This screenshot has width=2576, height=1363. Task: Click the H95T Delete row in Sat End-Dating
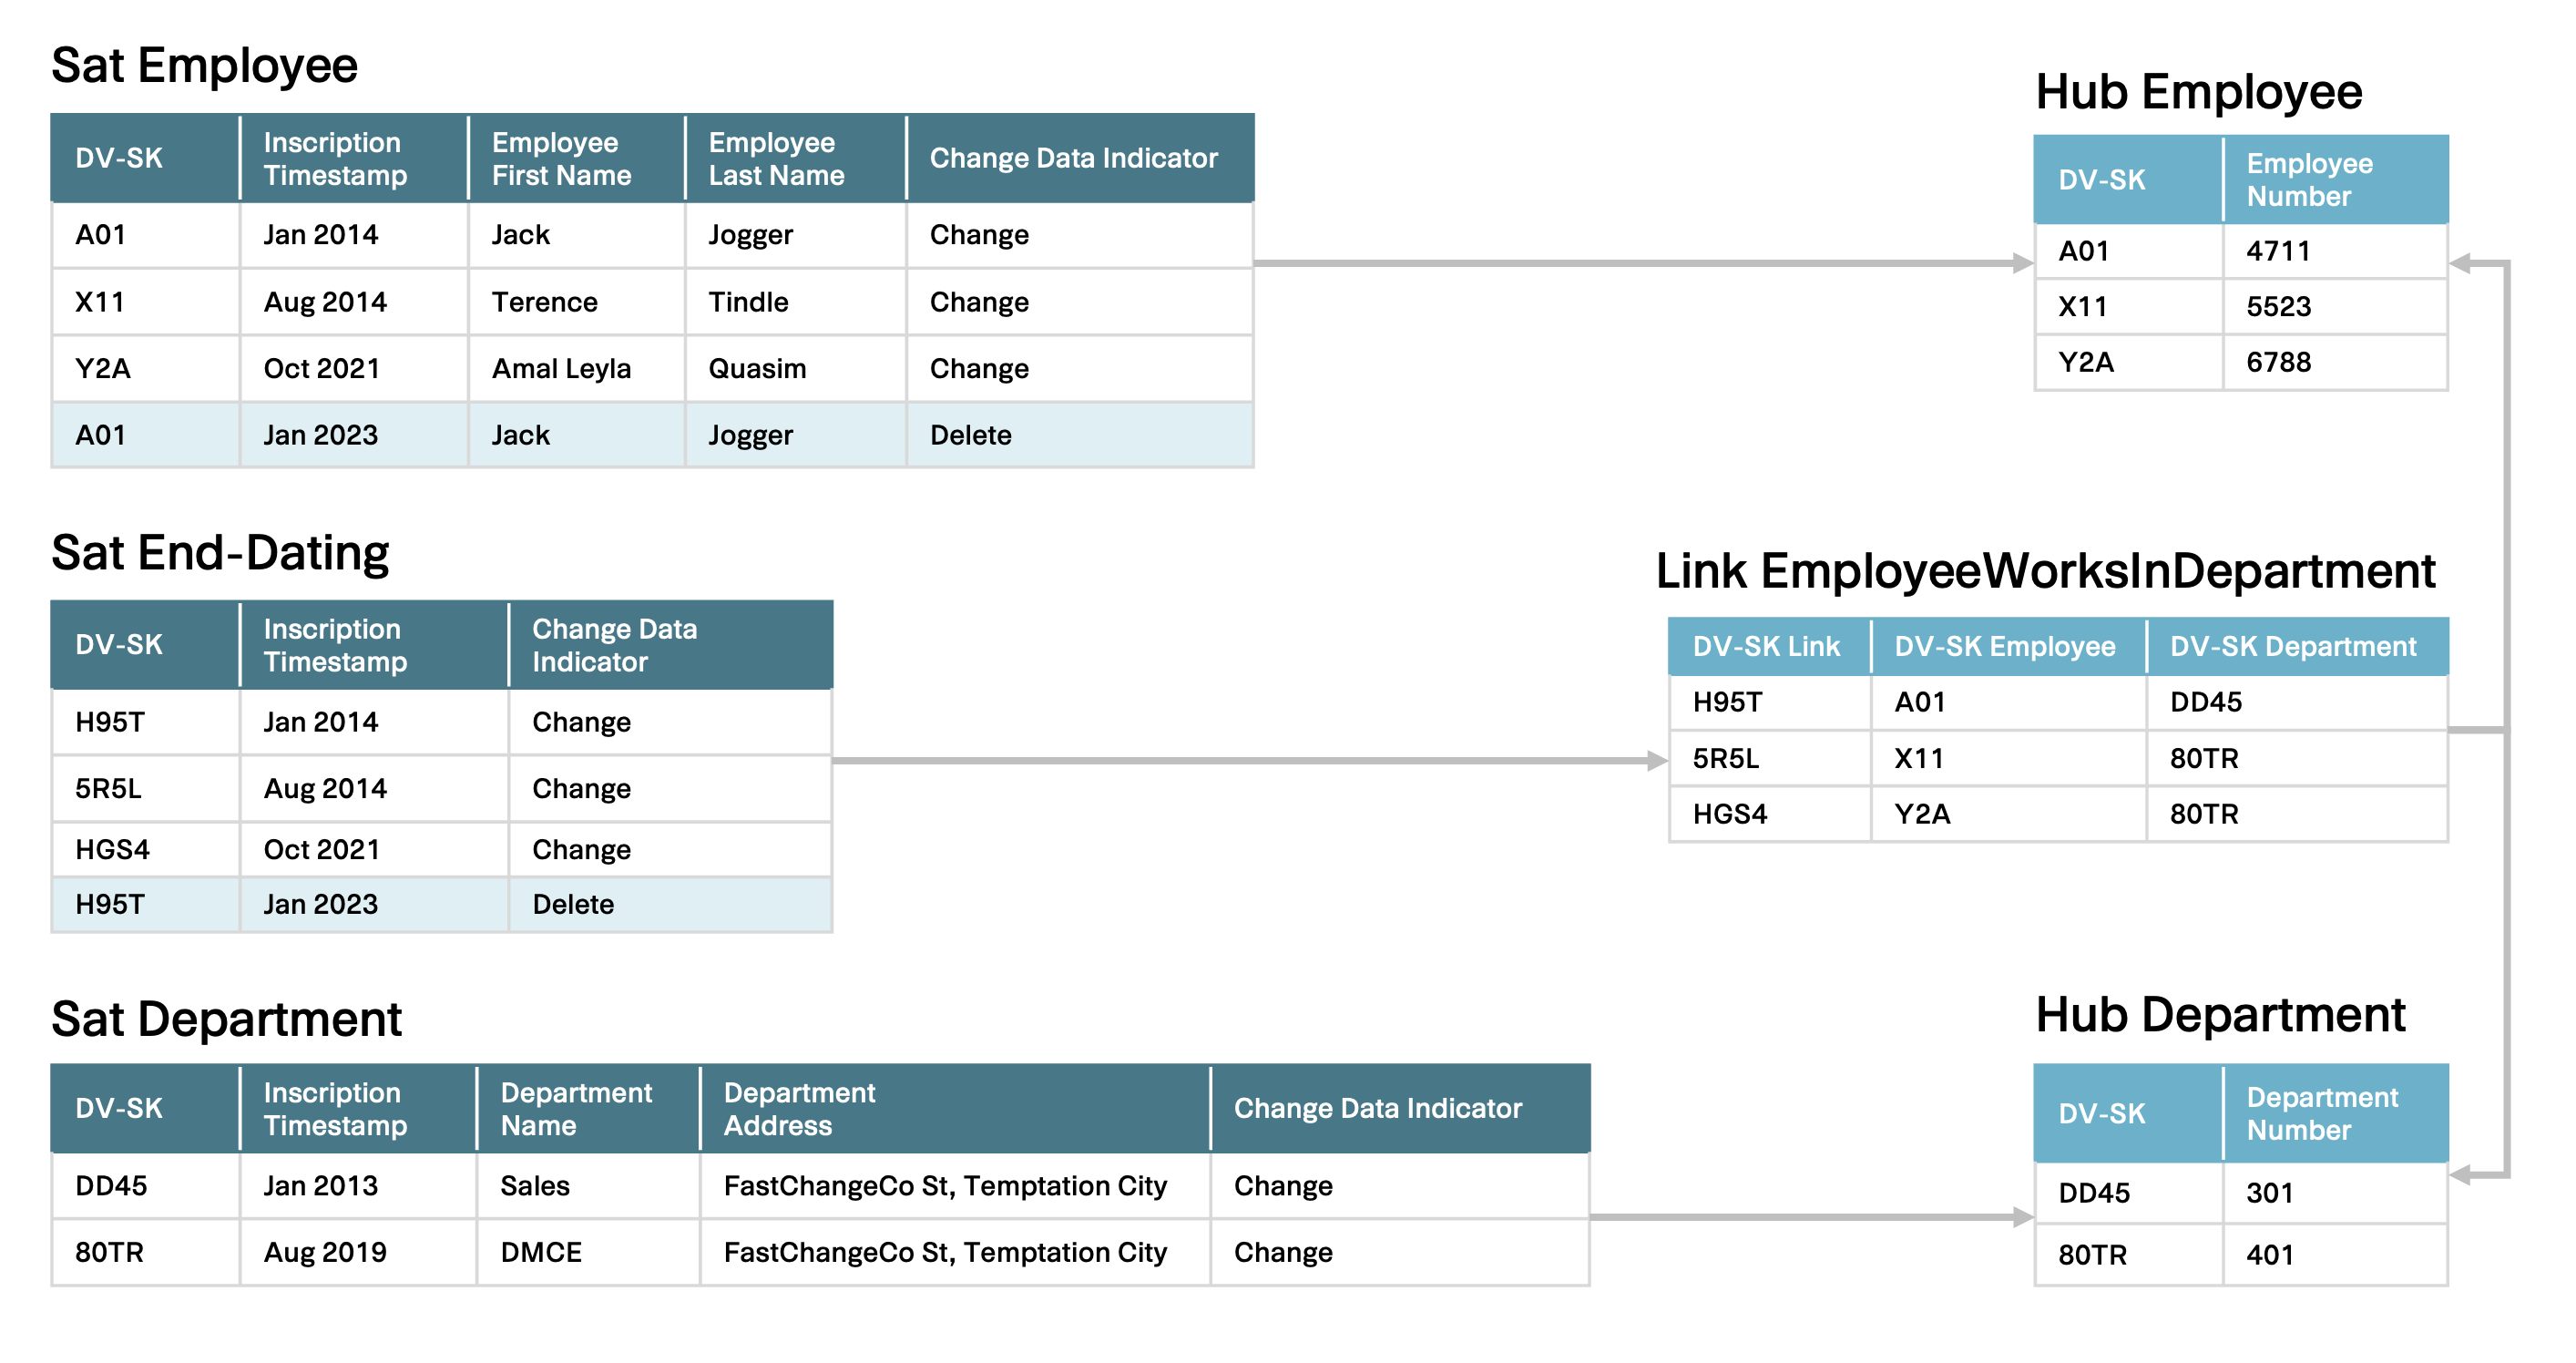440,903
